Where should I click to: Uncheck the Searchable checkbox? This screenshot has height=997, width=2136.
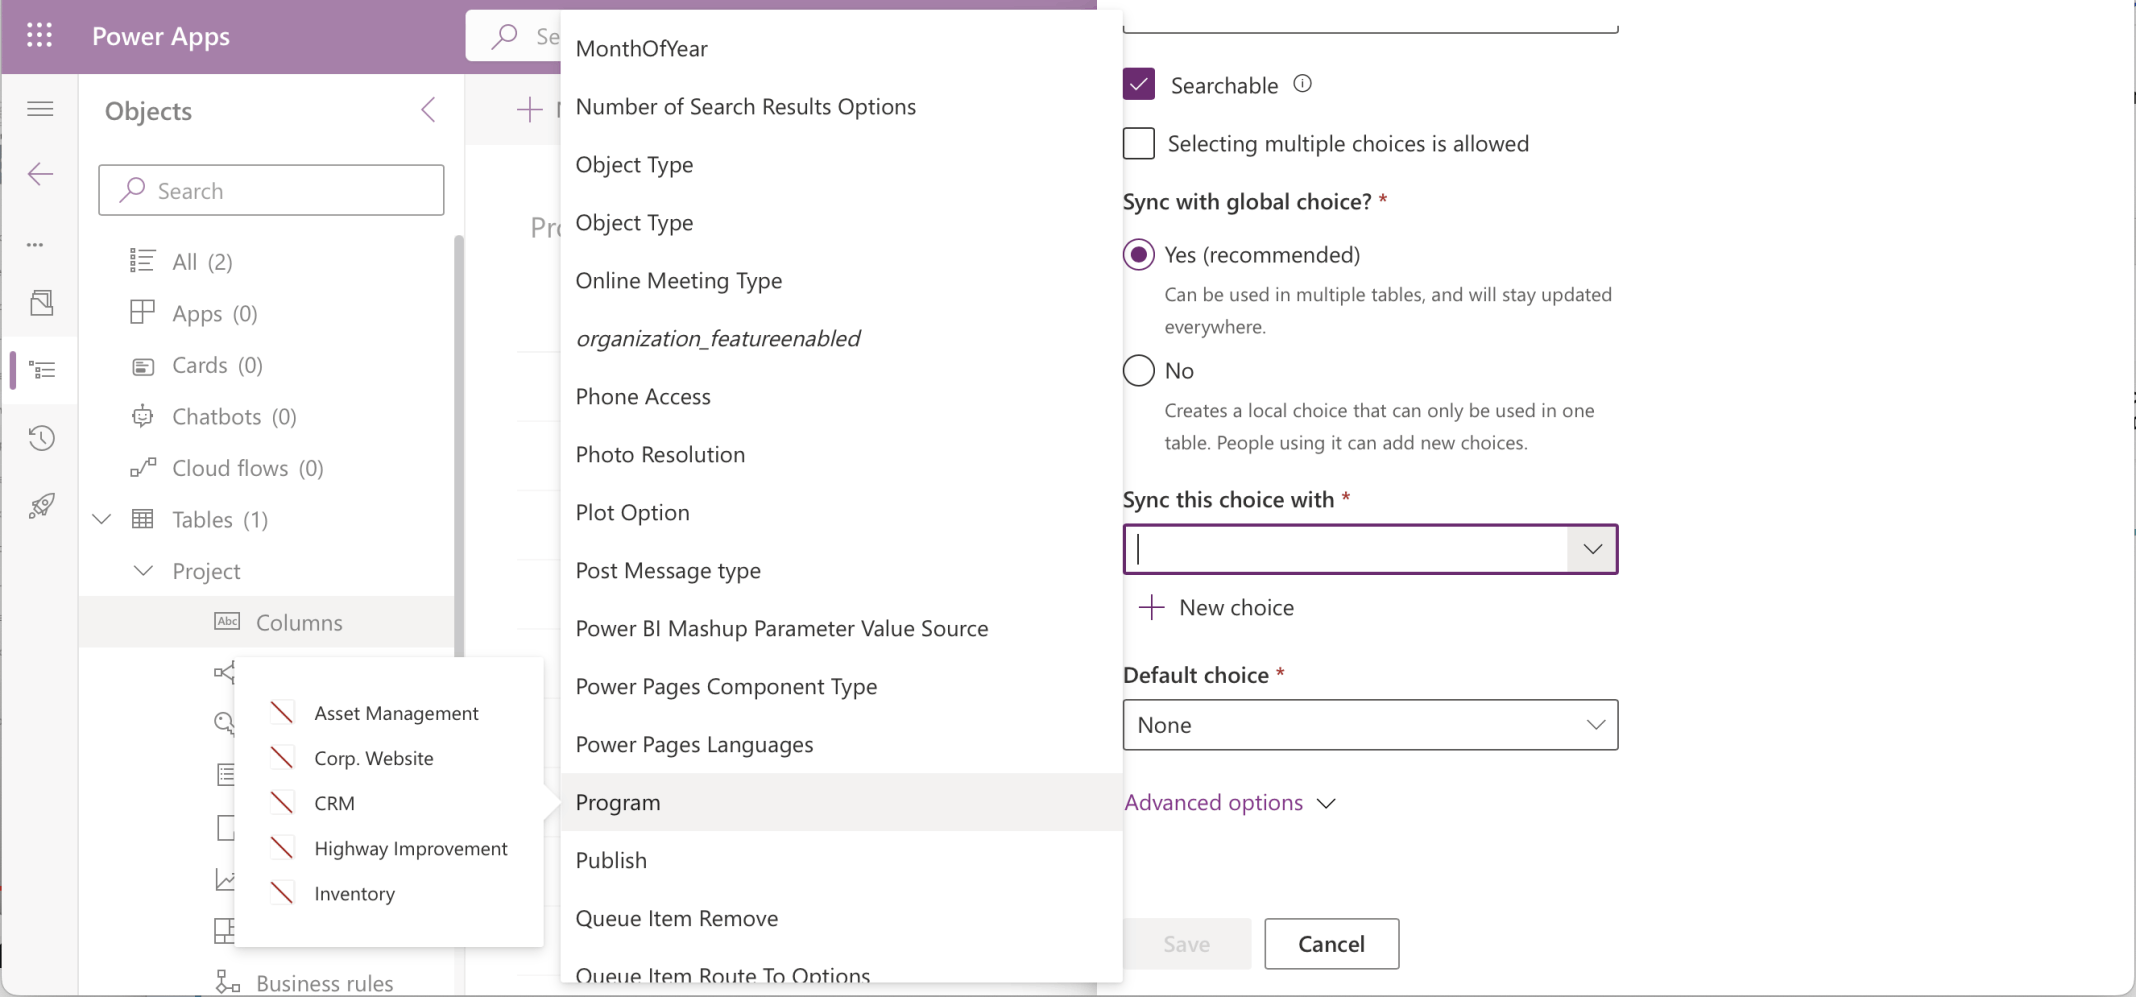1139,85
